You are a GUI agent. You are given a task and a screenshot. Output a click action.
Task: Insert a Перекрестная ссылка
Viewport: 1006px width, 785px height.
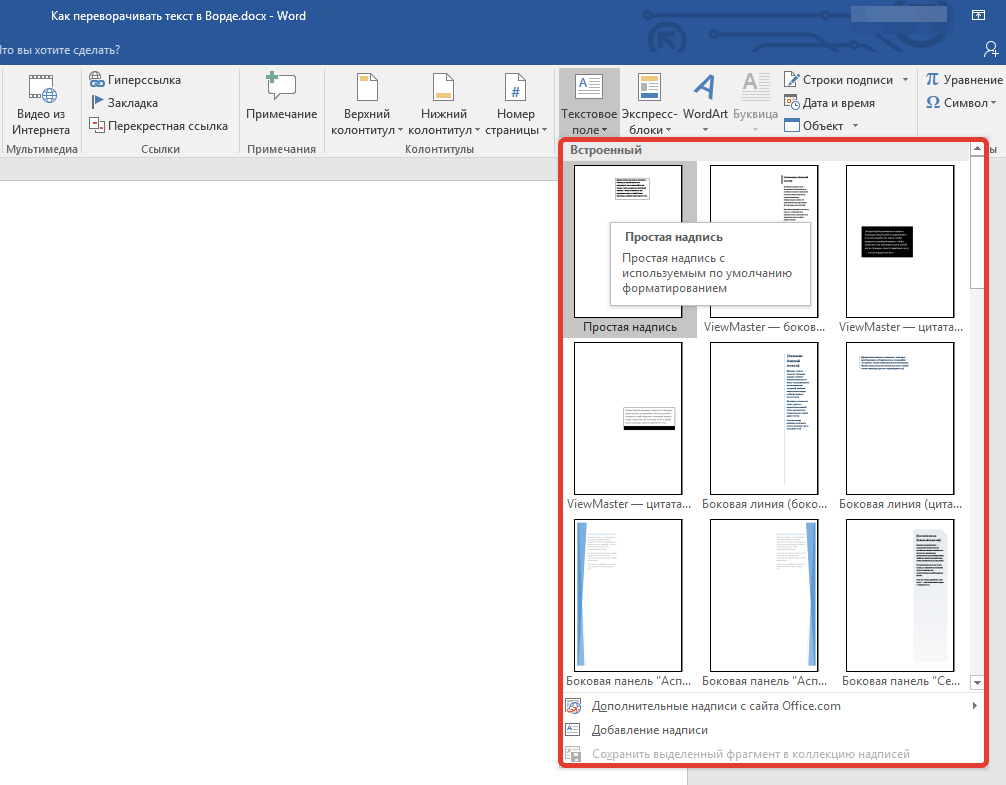(x=158, y=126)
